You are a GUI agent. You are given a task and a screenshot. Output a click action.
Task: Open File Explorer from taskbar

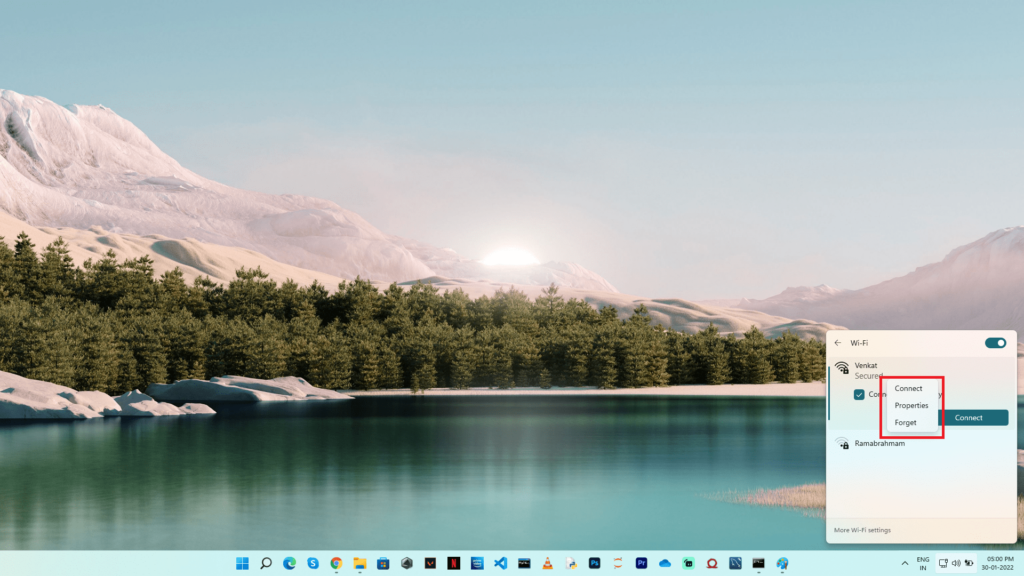point(359,563)
